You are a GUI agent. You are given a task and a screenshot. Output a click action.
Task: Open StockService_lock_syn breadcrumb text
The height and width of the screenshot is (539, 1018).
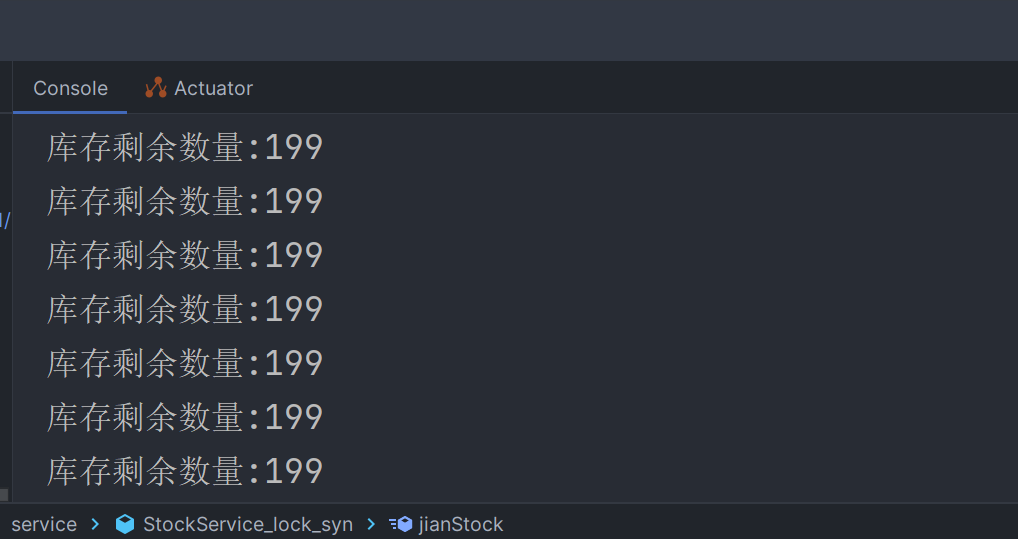247,524
